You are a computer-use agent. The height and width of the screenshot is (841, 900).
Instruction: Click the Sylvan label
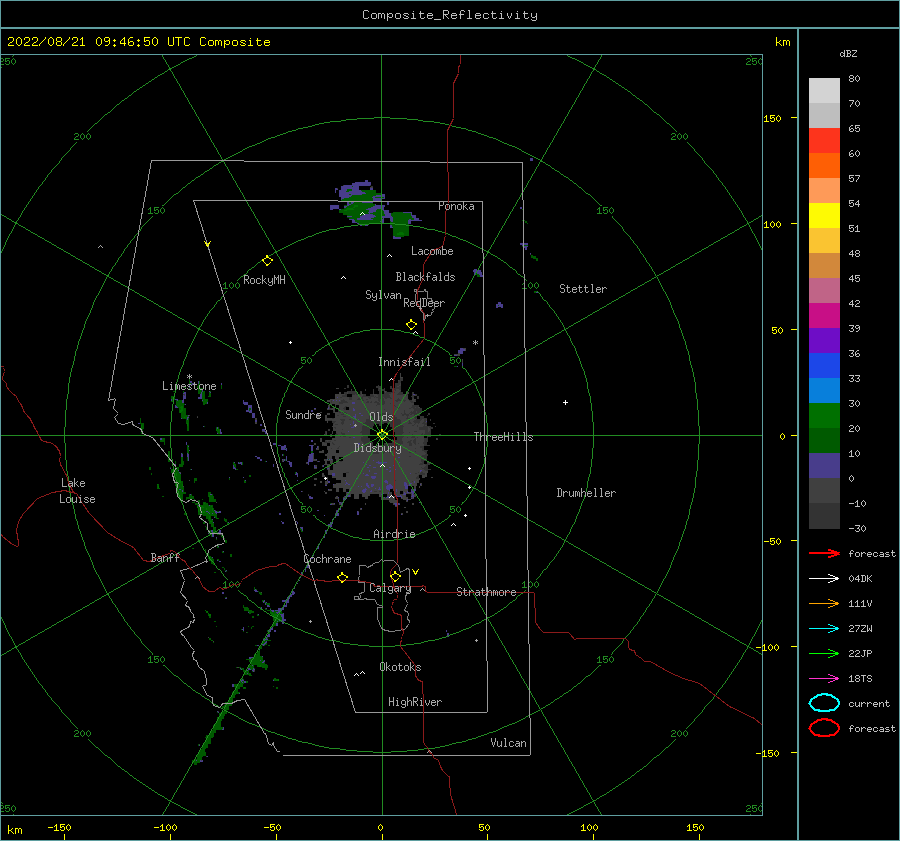(x=383, y=295)
